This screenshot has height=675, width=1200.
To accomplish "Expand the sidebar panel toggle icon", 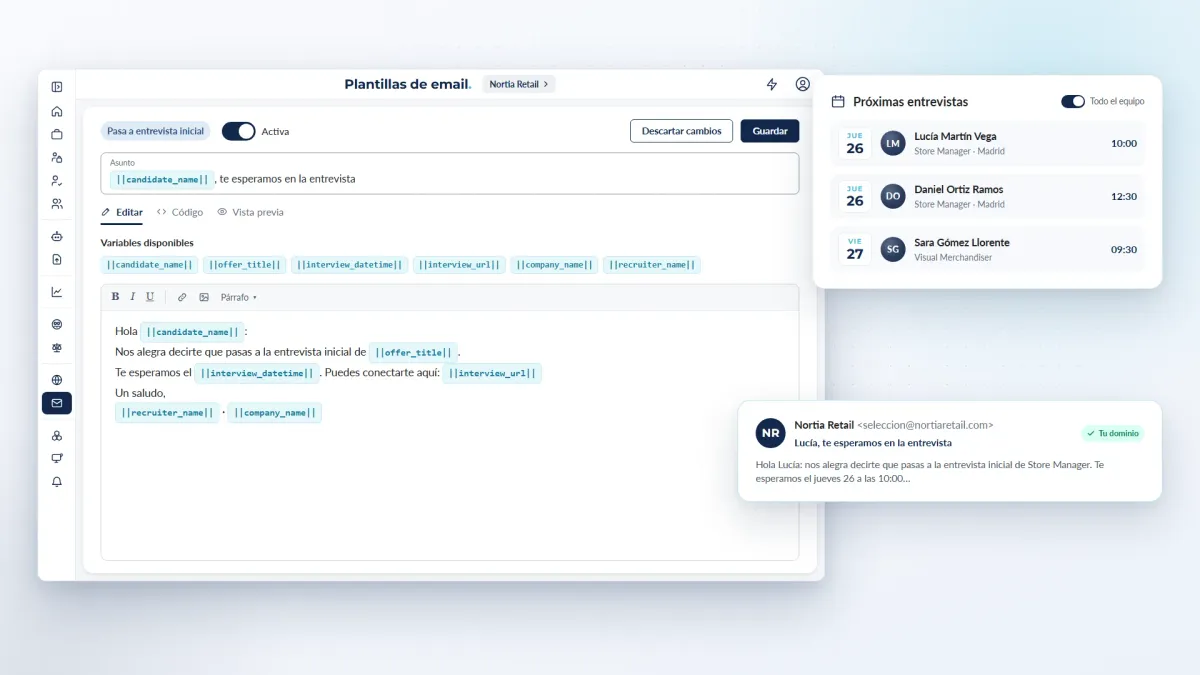I will coord(57,87).
